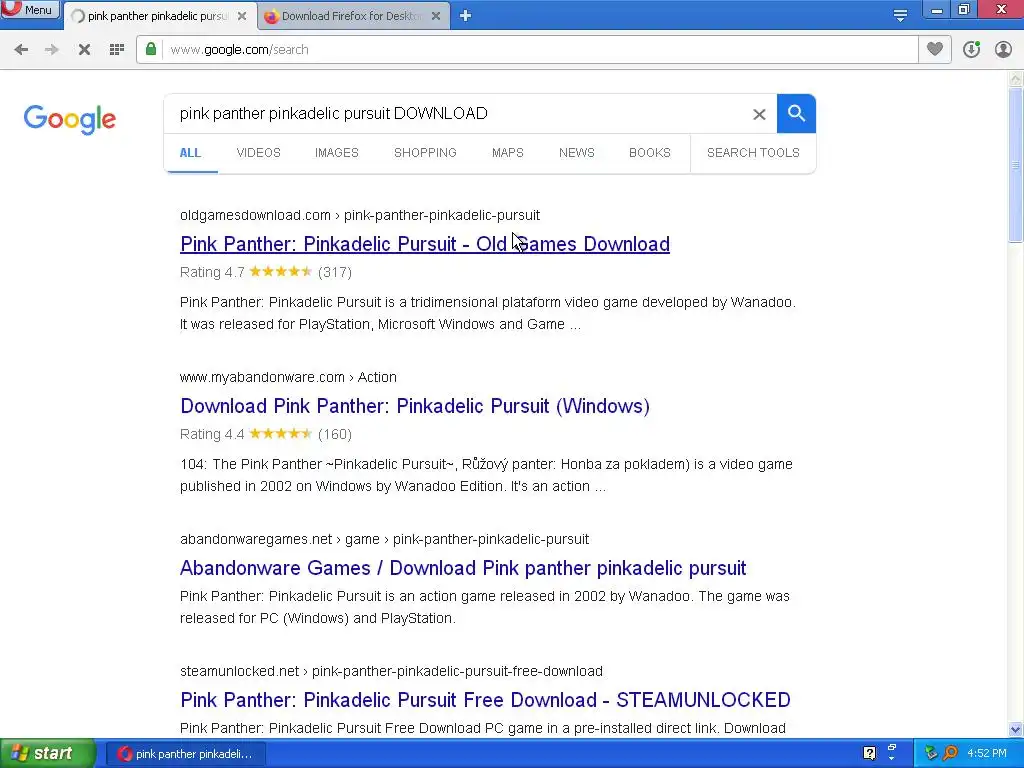Open the STEAMUNLOCKED Free Download link
This screenshot has width=1024, height=768.
click(485, 699)
